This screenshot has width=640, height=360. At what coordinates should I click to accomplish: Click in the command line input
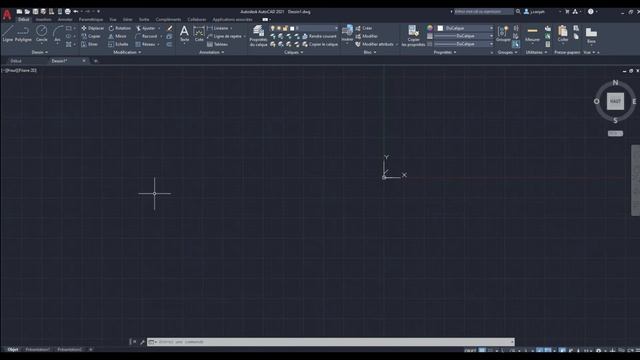(331, 342)
